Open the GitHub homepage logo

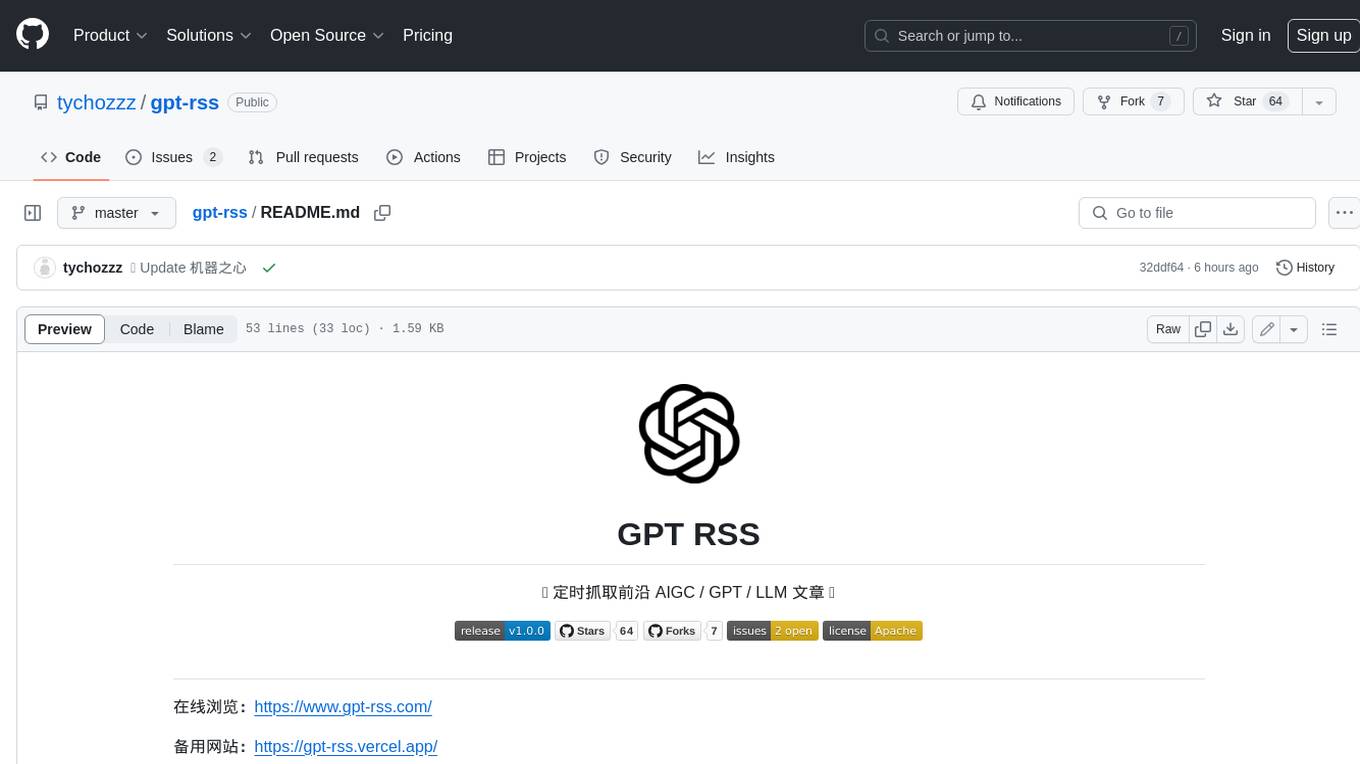click(32, 35)
